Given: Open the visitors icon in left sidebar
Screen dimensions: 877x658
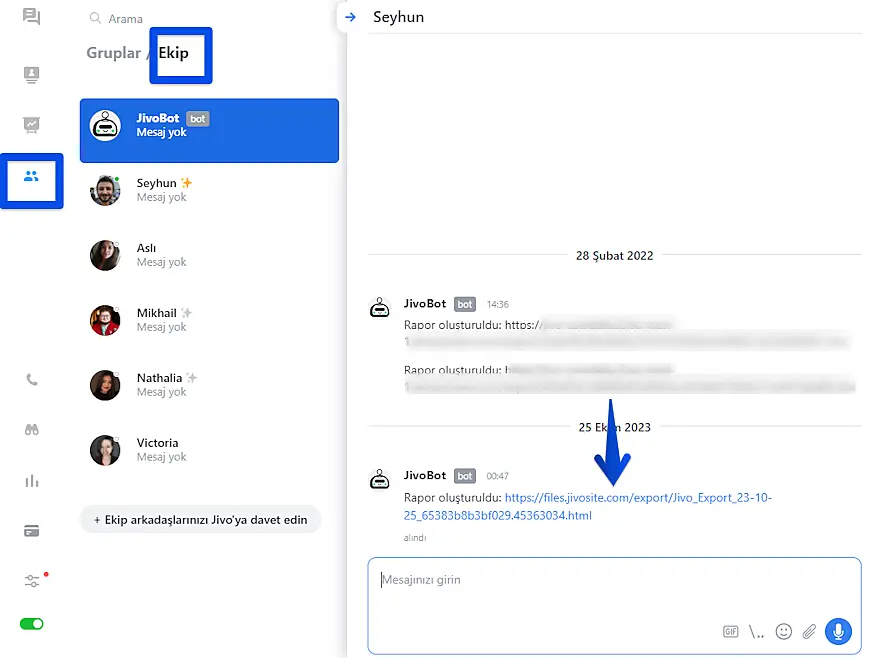Looking at the screenshot, I should pos(32,74).
